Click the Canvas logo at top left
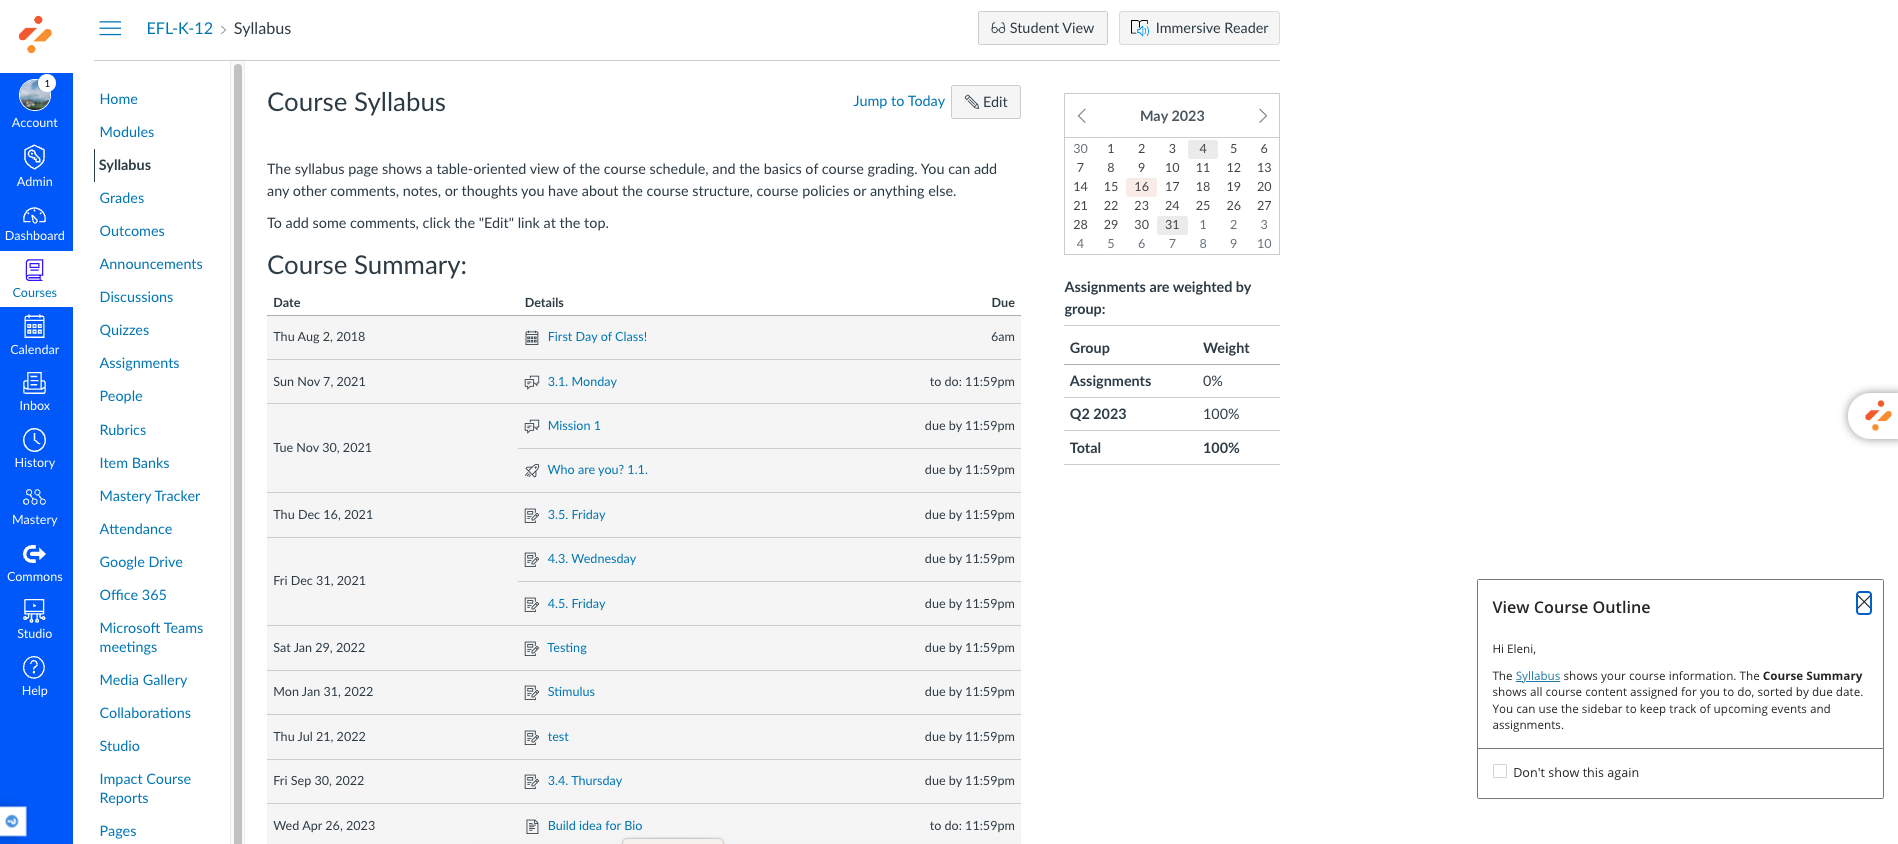The image size is (1898, 844). click(x=36, y=34)
